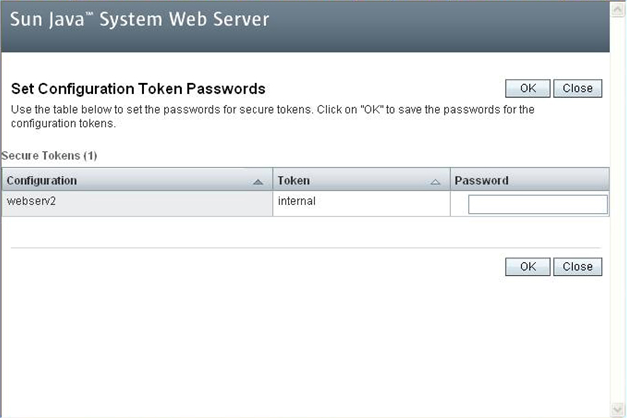
Task: Click the instruction text about secure tokens
Action: pyautogui.click(x=272, y=116)
